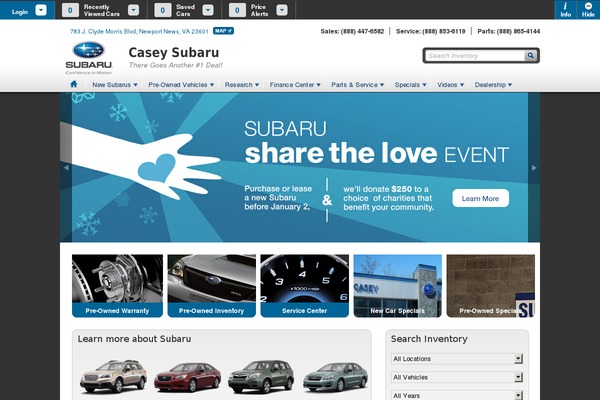Open the New Car Specials tile

pyautogui.click(x=398, y=286)
